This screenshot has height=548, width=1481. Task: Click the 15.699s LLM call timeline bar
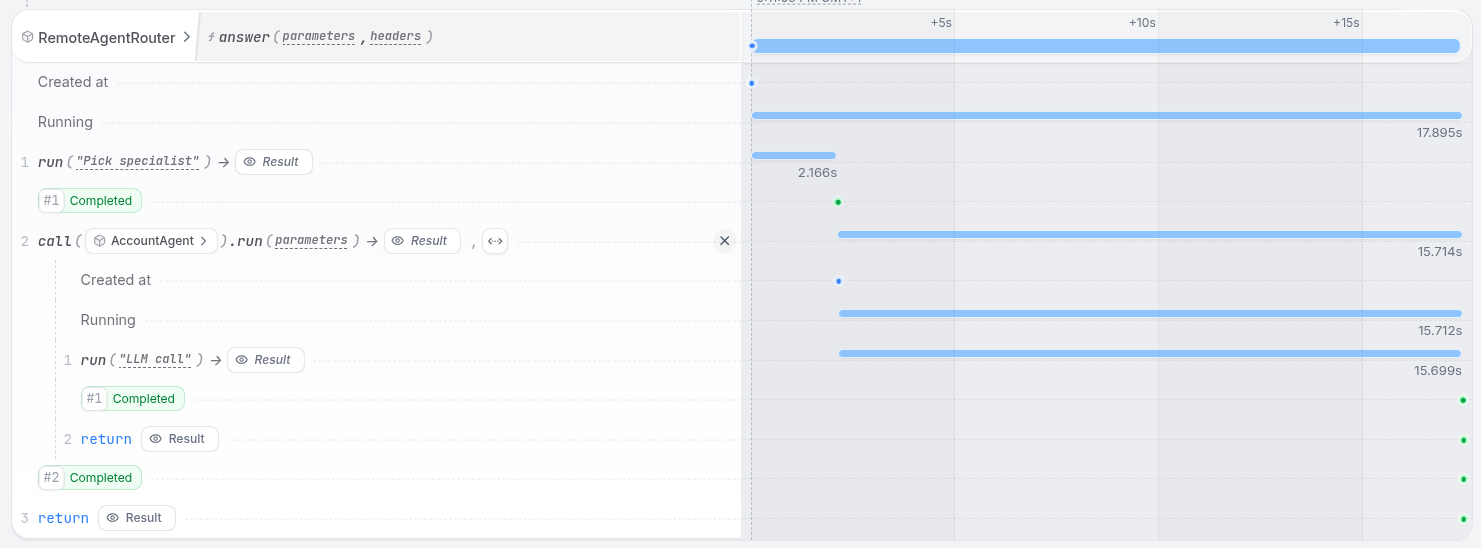point(1150,353)
